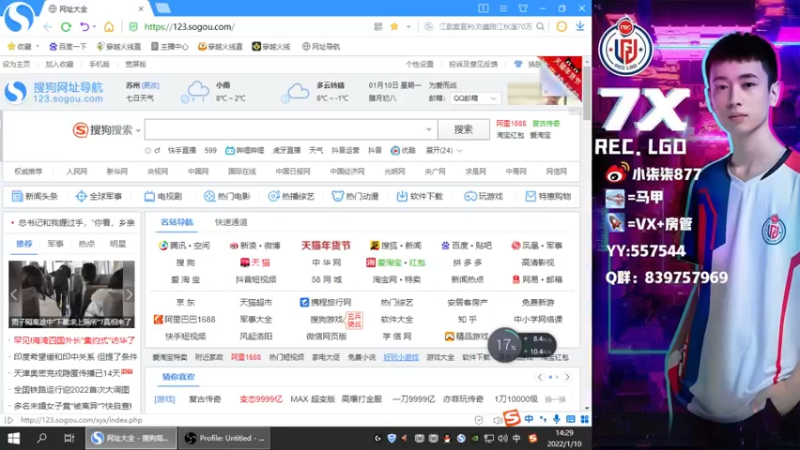The height and width of the screenshot is (450, 800).
Task: Go to the browser home page icon
Action: click(109, 27)
